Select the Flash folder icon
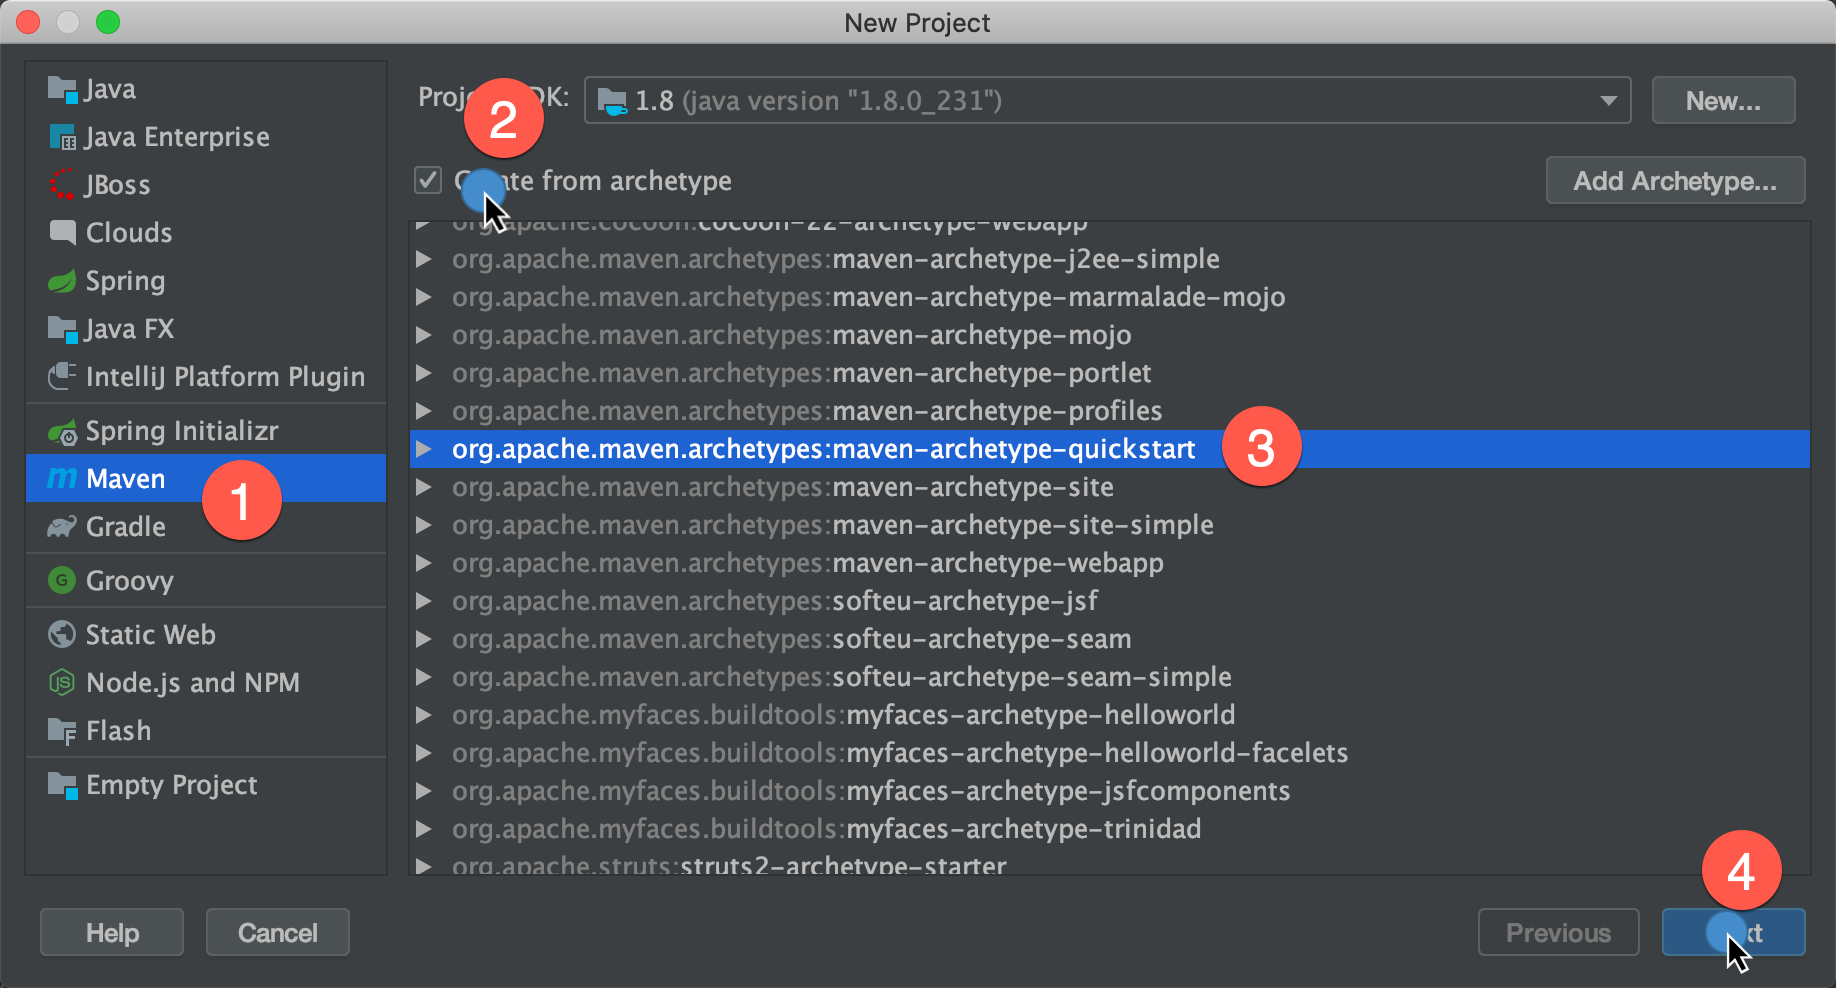The image size is (1836, 988). [x=62, y=731]
